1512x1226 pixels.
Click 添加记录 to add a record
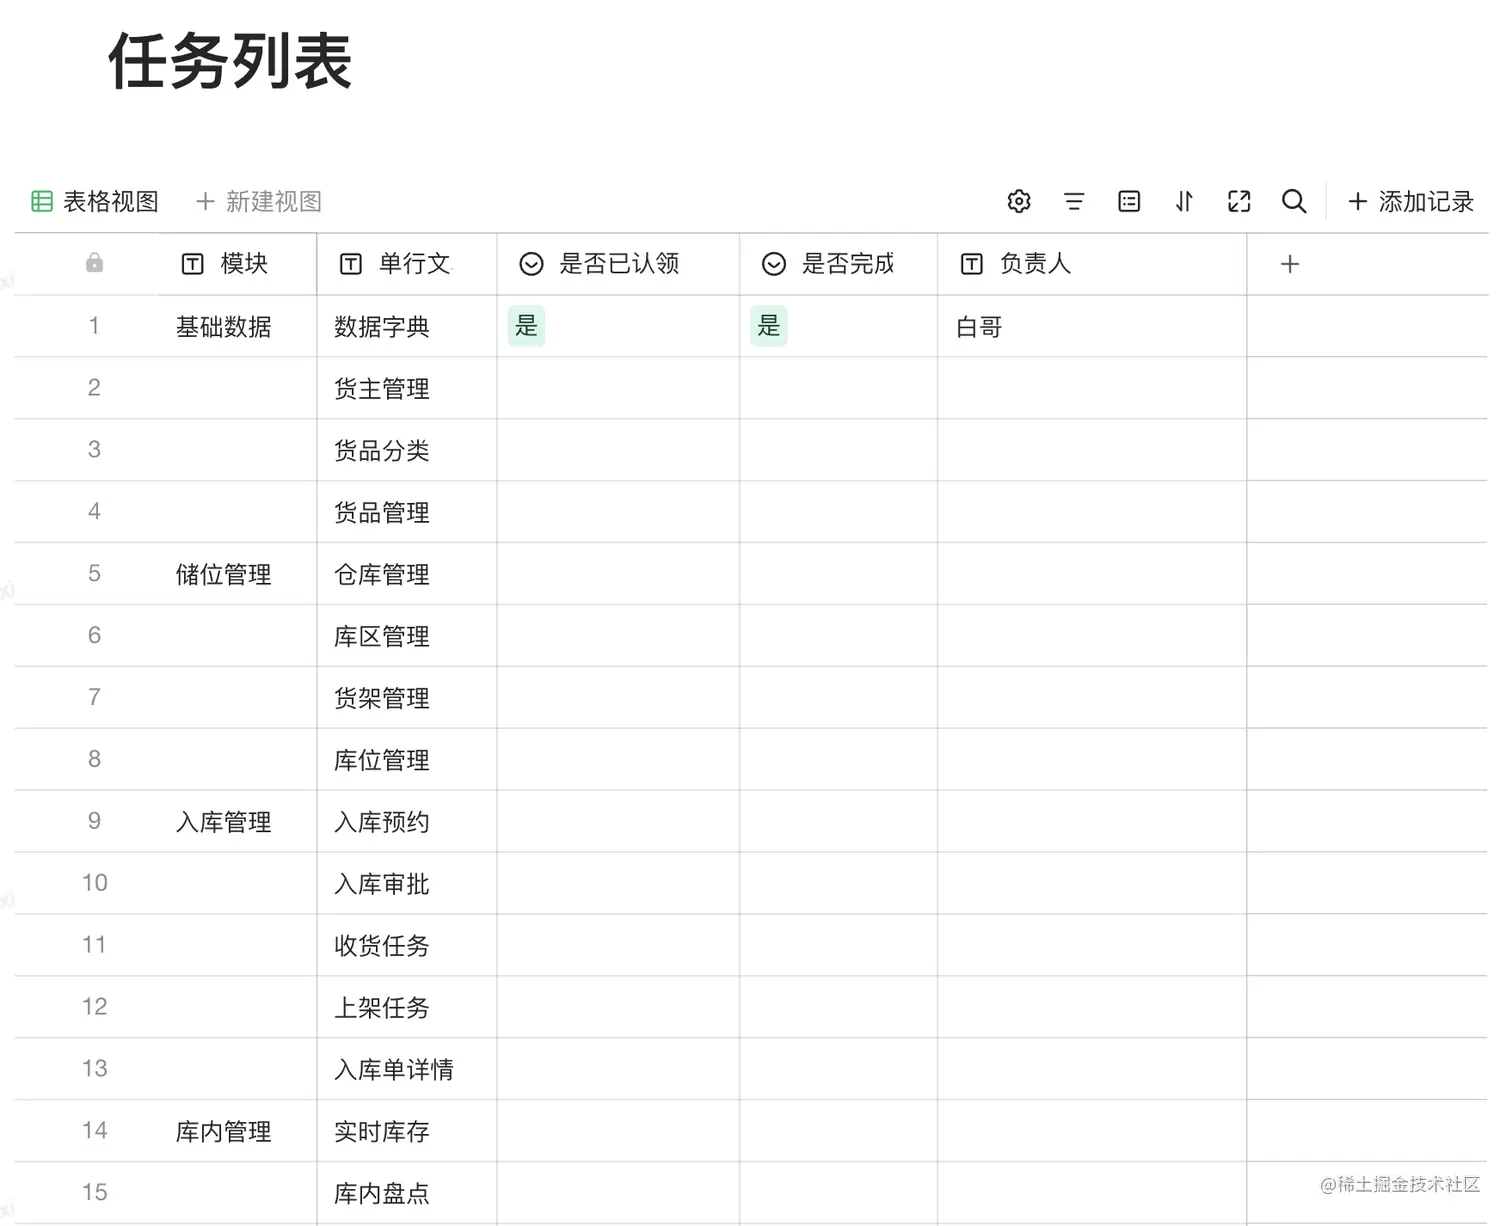[1411, 201]
